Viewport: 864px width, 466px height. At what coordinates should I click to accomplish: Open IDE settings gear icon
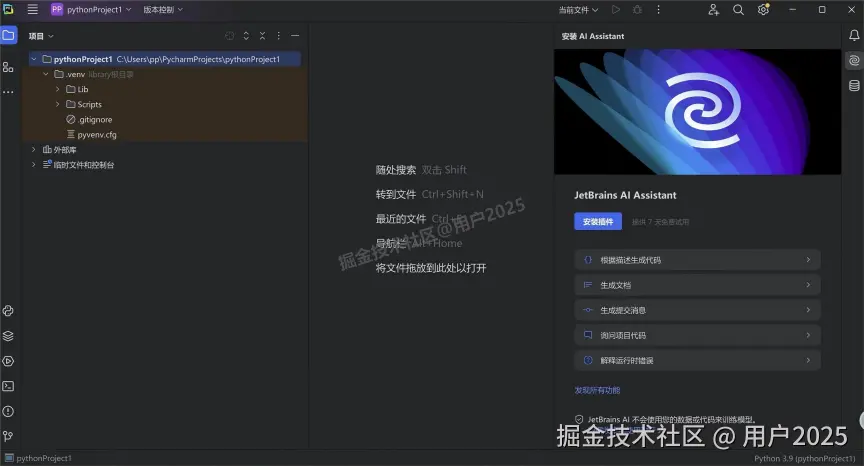pos(763,9)
